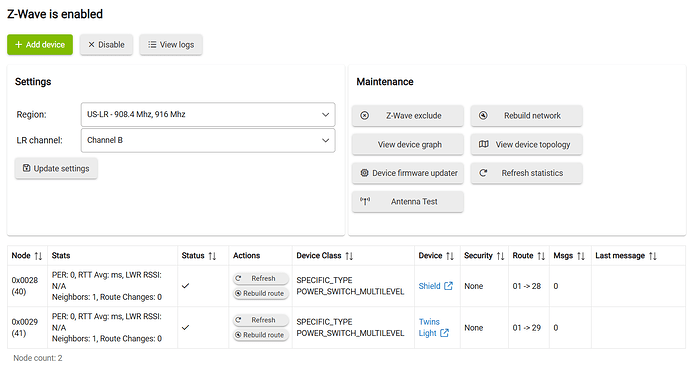Refresh node 0x0028
The height and width of the screenshot is (377, 690).
click(x=261, y=278)
